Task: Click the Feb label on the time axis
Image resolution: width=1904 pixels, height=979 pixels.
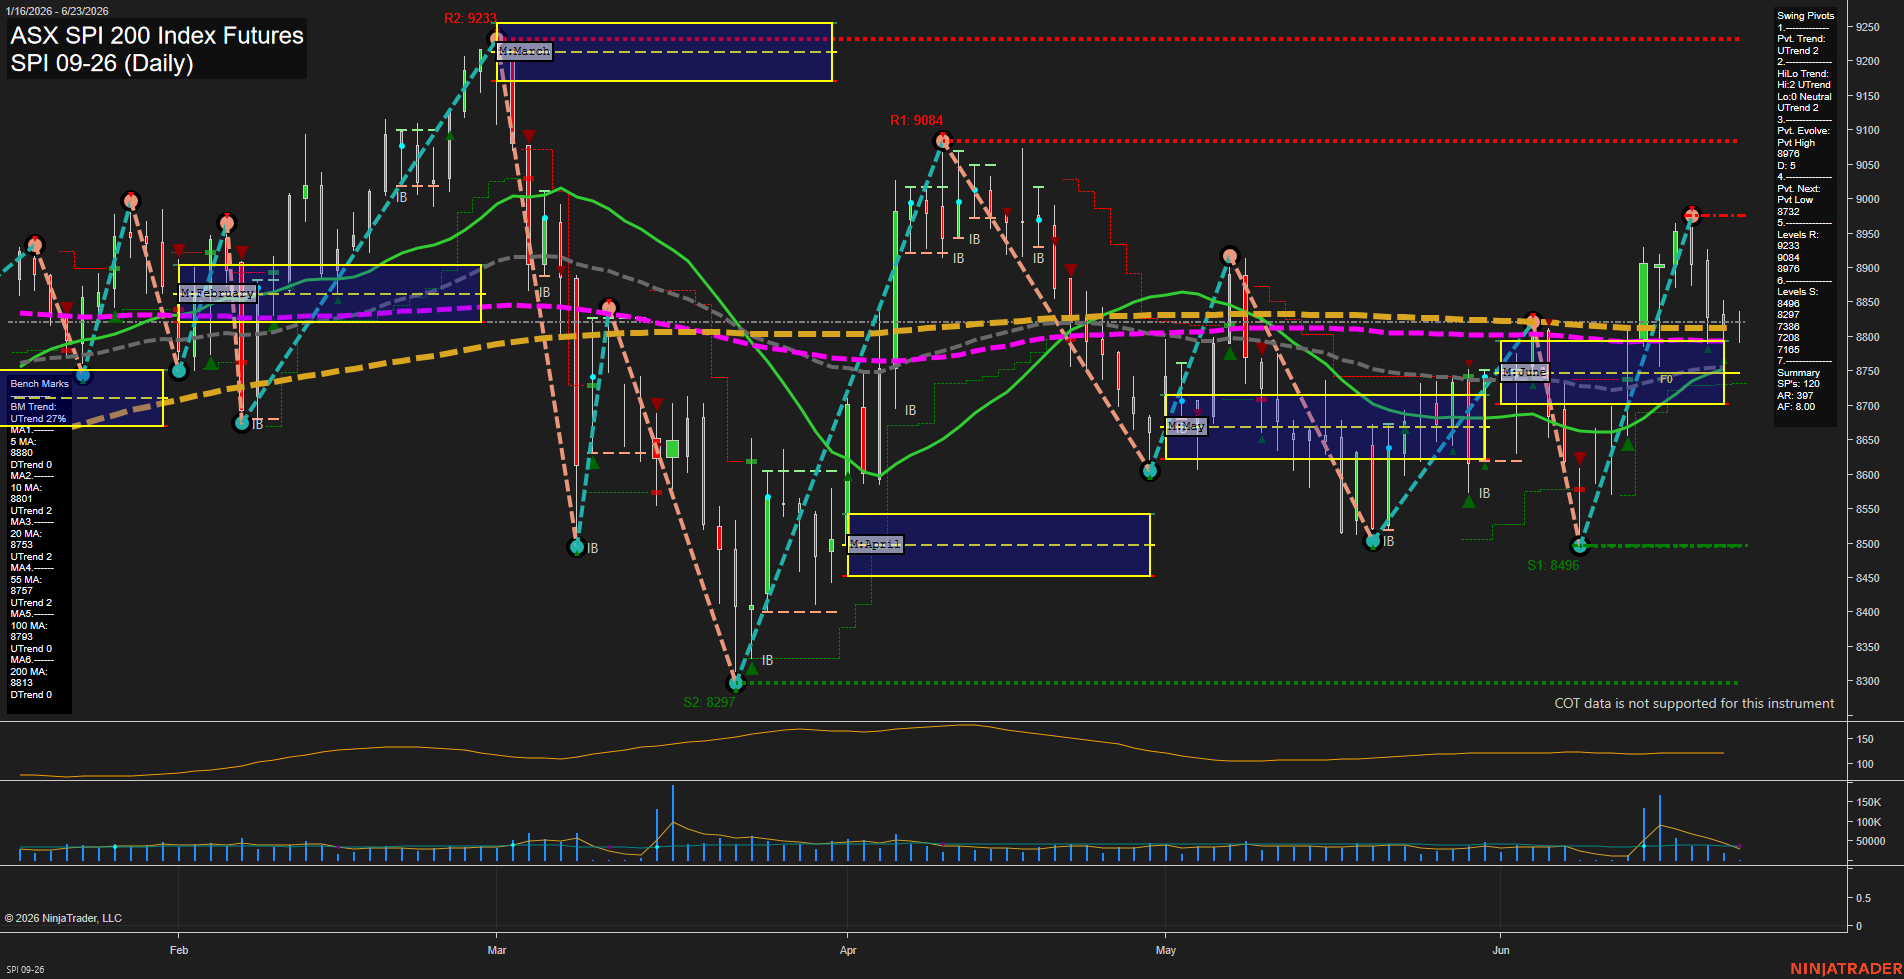Action: tap(179, 950)
